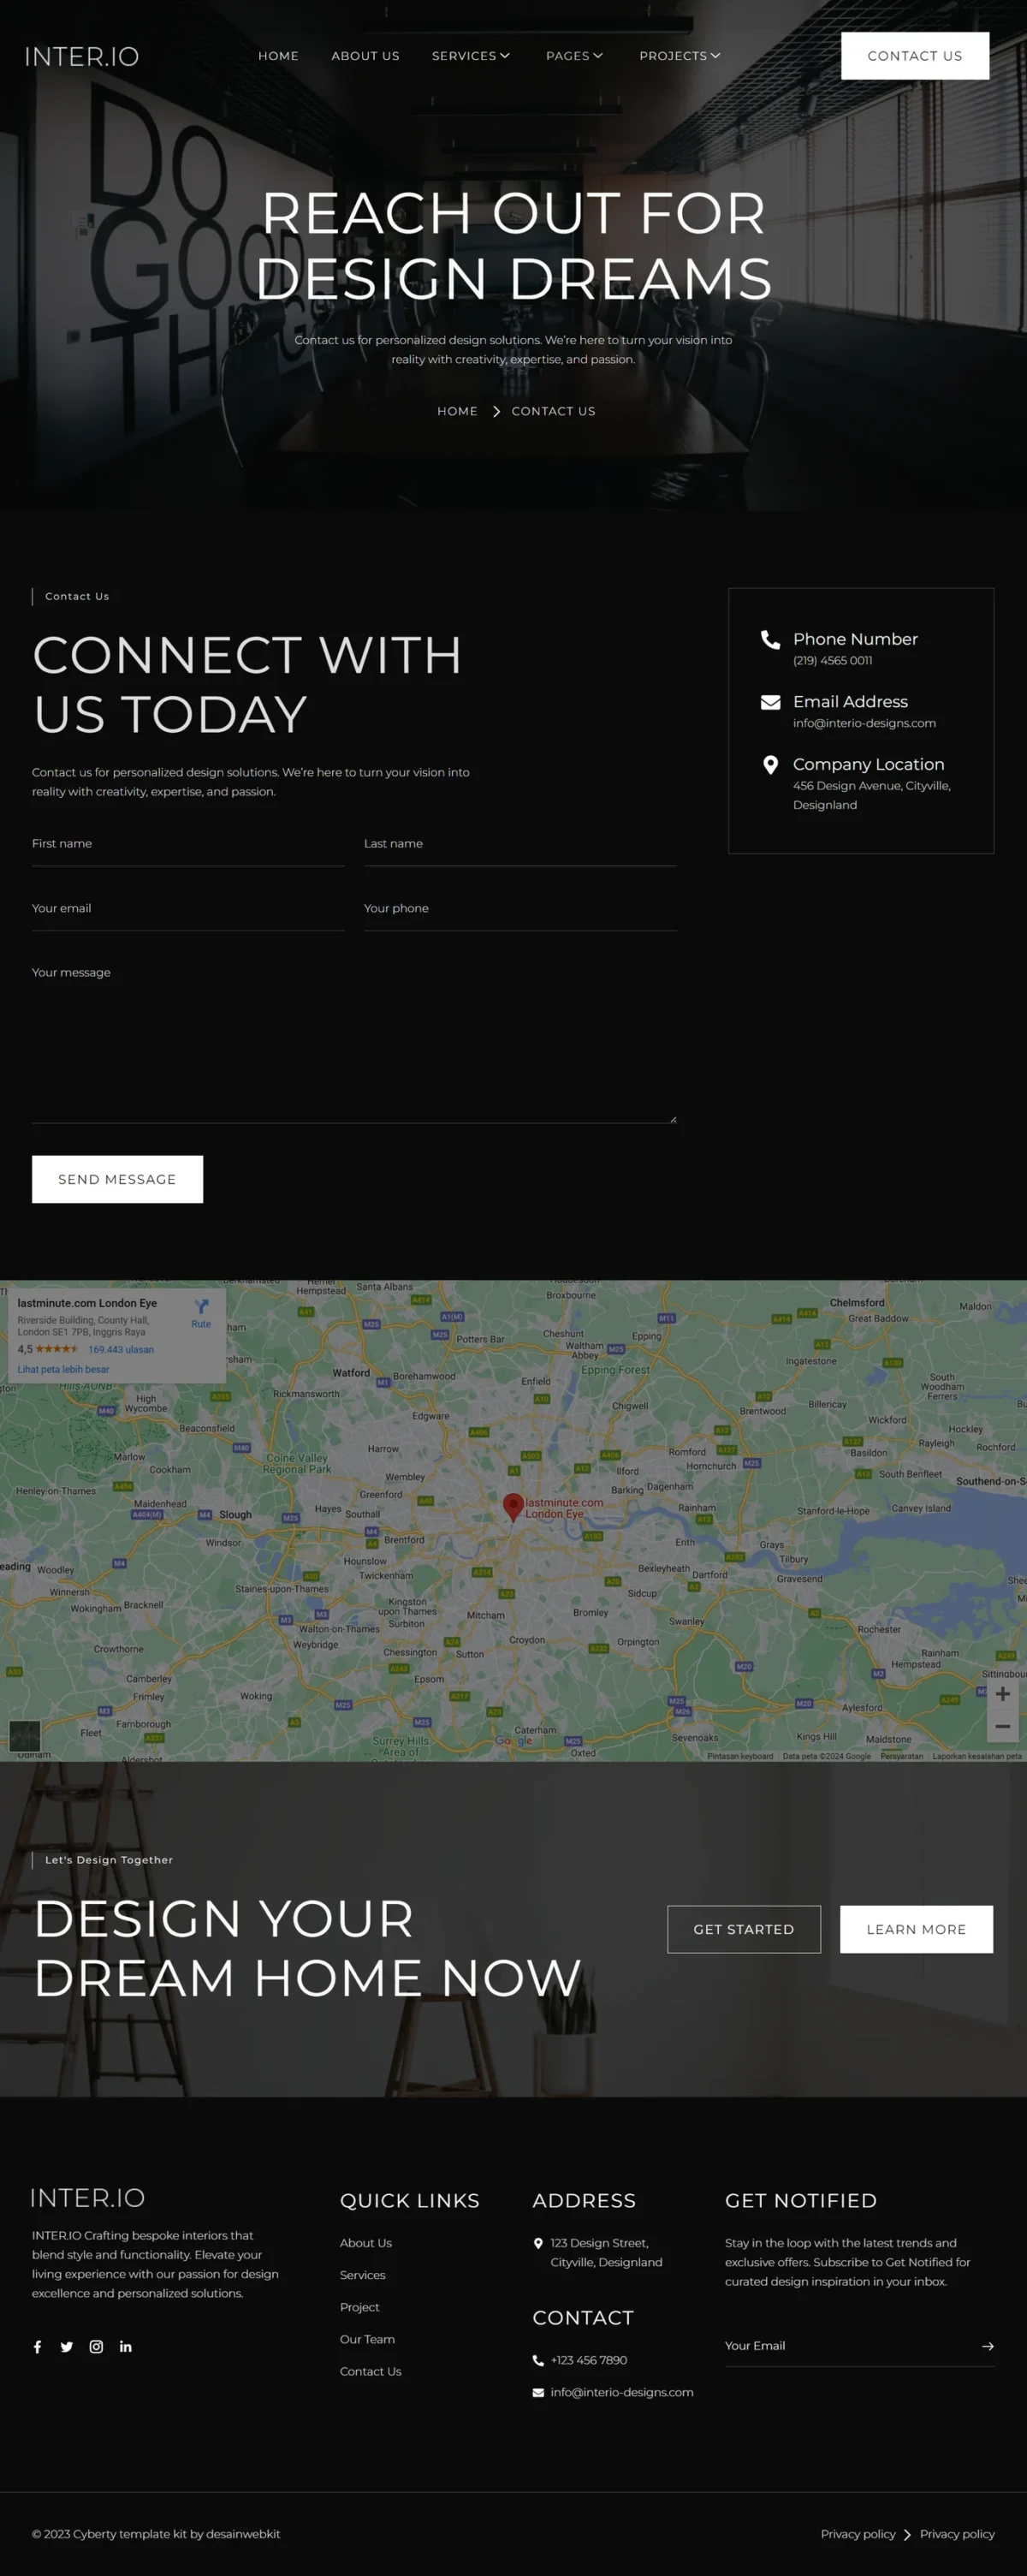Viewport: 1027px width, 2576px height.
Task: Click the Get Started button
Action: (x=743, y=1929)
